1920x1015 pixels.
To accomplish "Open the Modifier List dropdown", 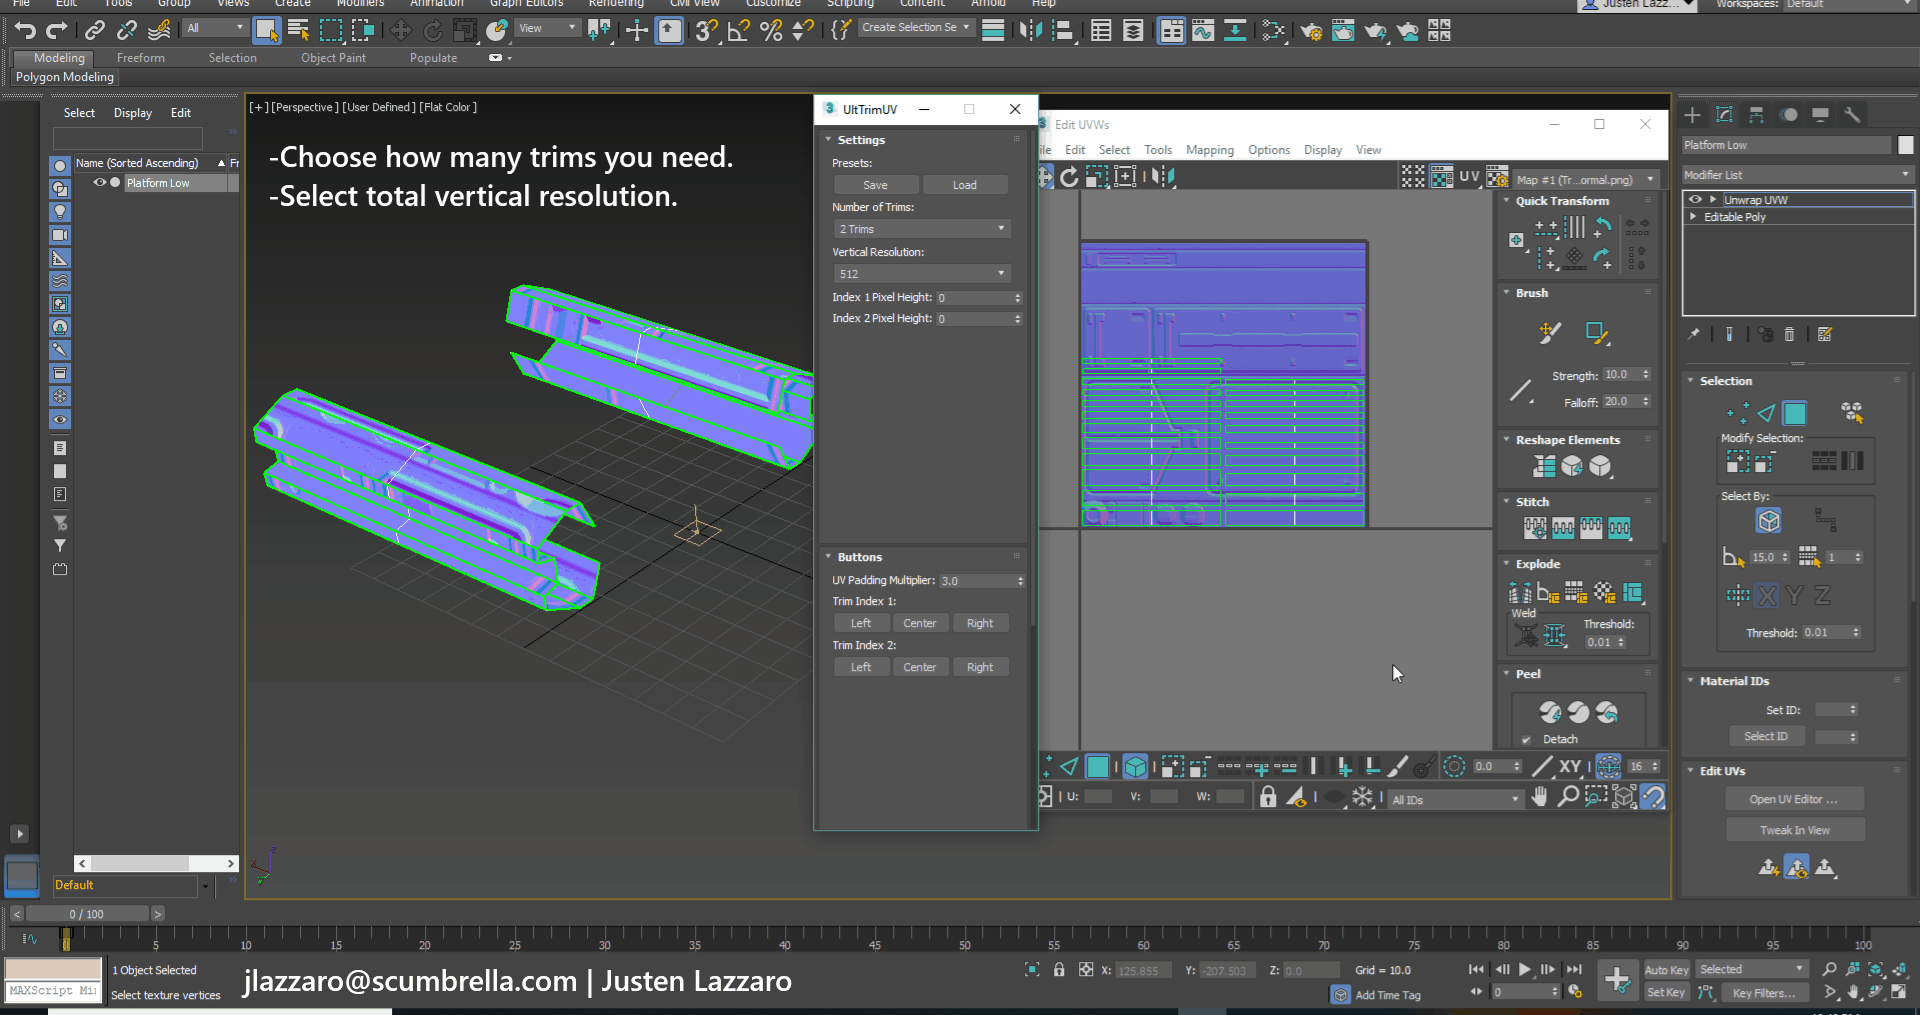I will click(1797, 175).
